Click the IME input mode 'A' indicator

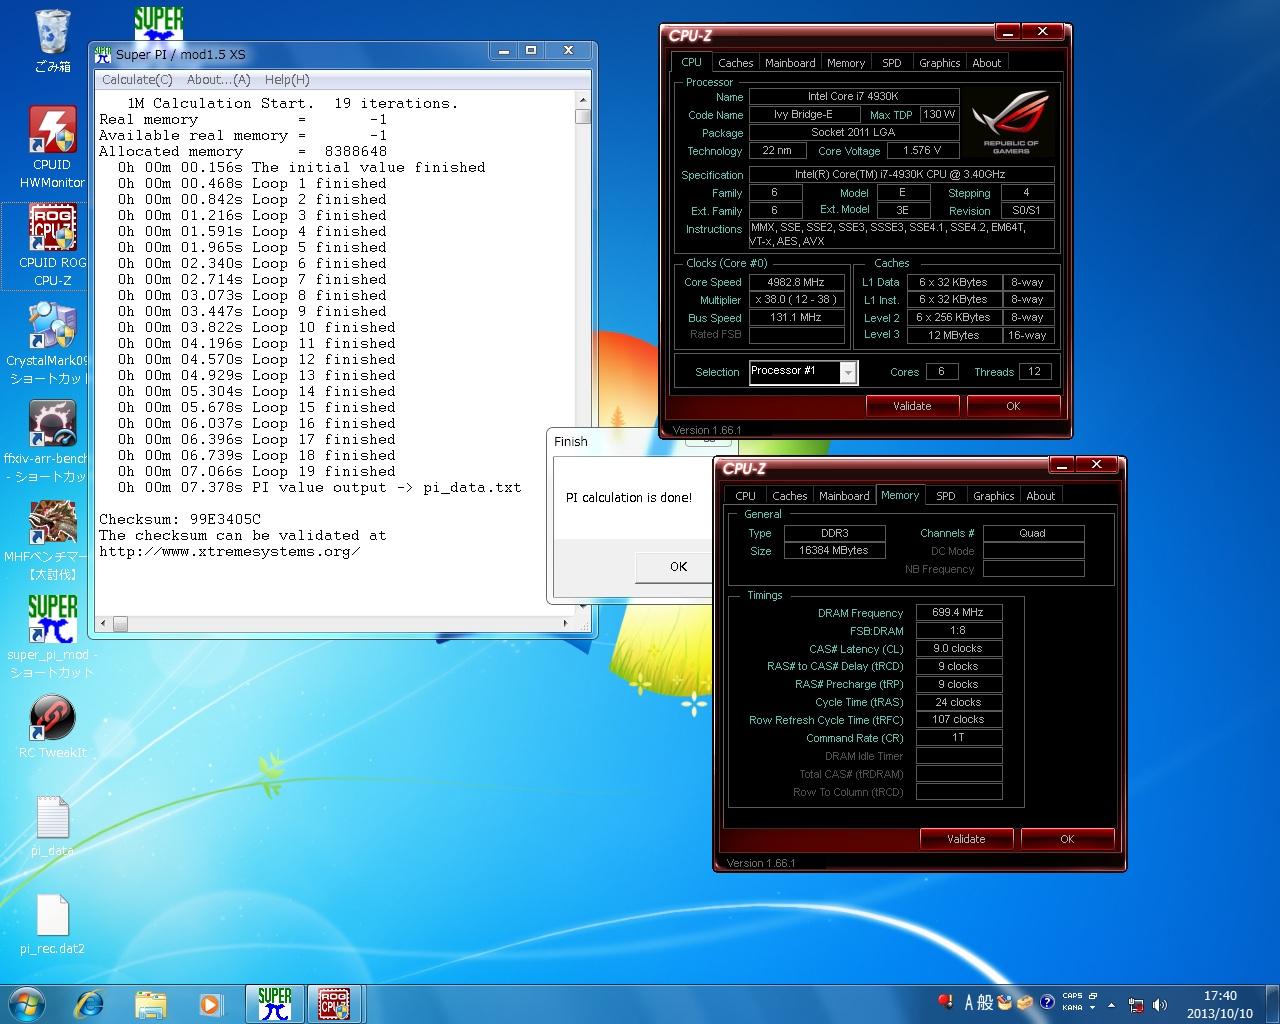[x=970, y=1002]
